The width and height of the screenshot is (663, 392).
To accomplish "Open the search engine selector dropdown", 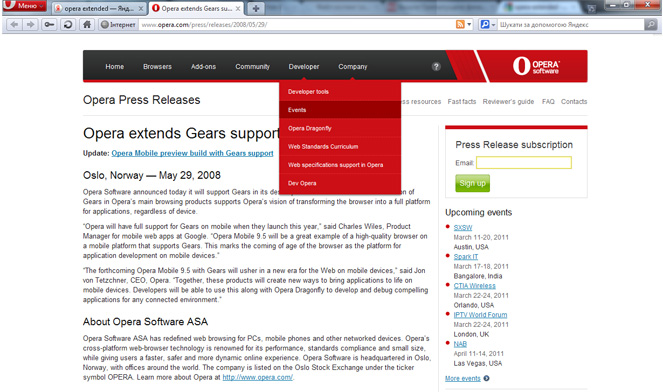I will tap(488, 25).
